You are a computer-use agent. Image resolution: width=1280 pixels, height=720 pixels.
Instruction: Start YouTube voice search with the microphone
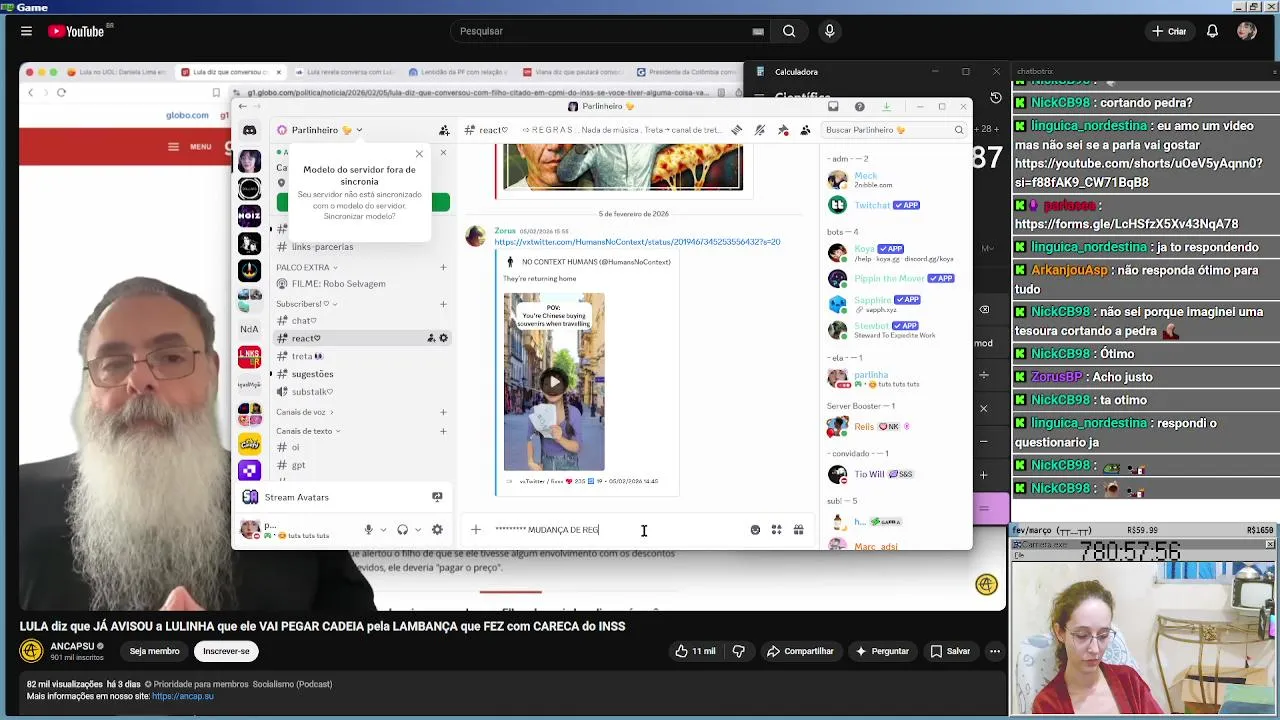(x=829, y=31)
